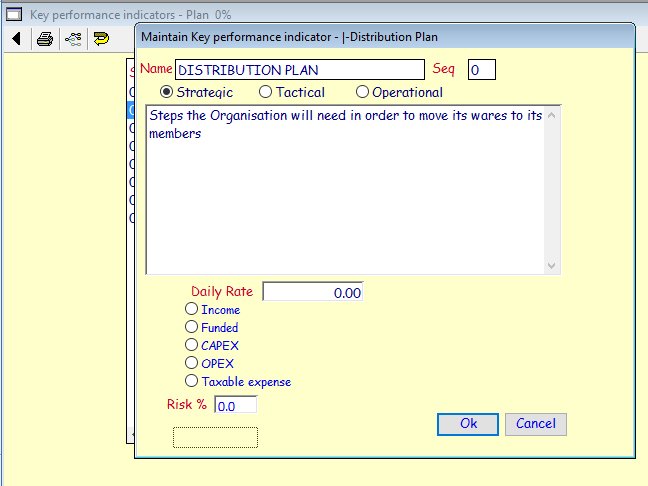Focus the Seq number field
The height and width of the screenshot is (486, 648).
481,70
